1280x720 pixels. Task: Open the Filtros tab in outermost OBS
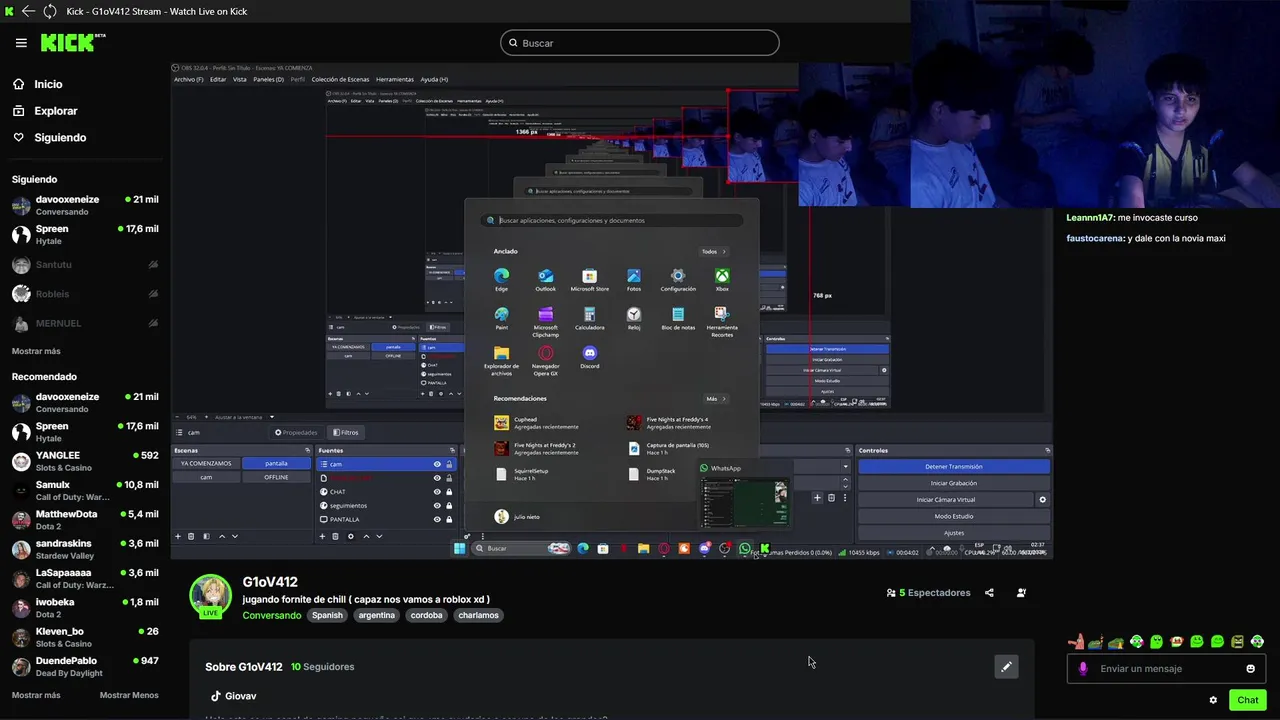point(345,433)
